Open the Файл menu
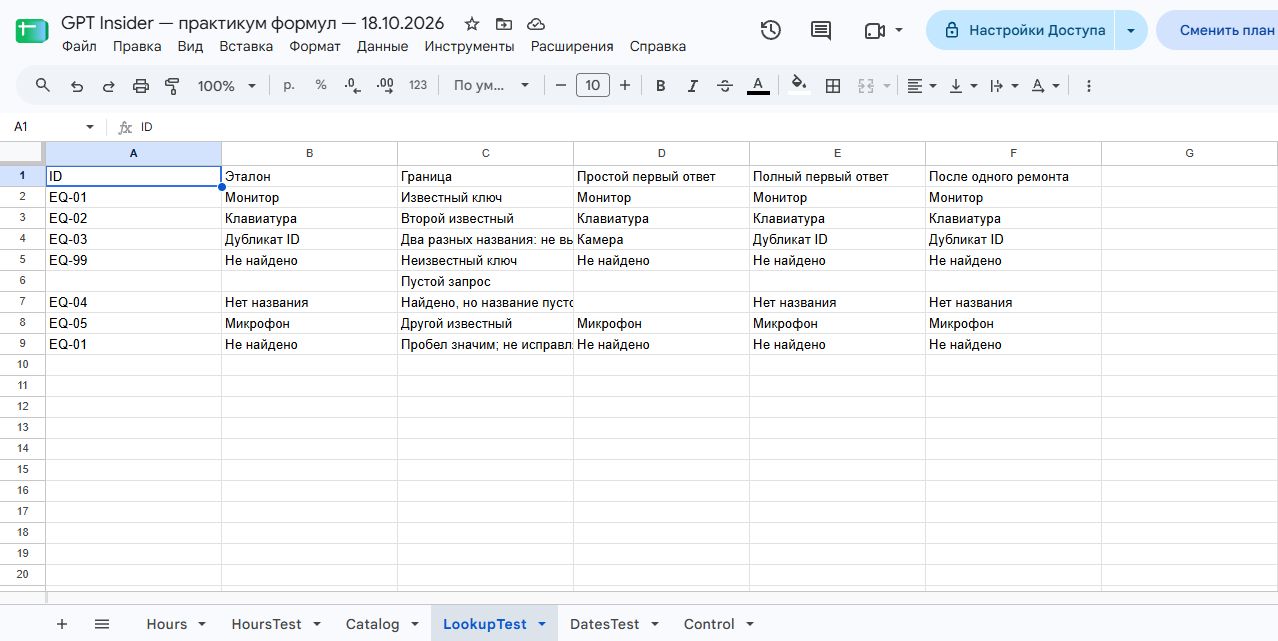 (79, 46)
